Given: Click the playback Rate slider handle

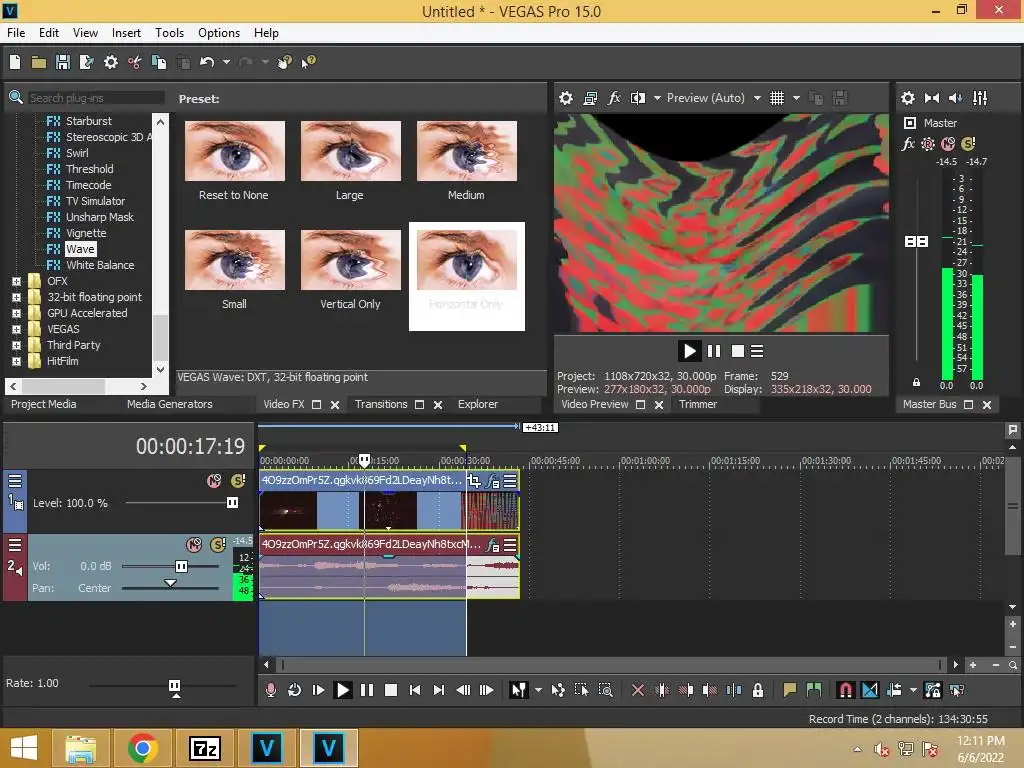Looking at the screenshot, I should (x=174, y=686).
